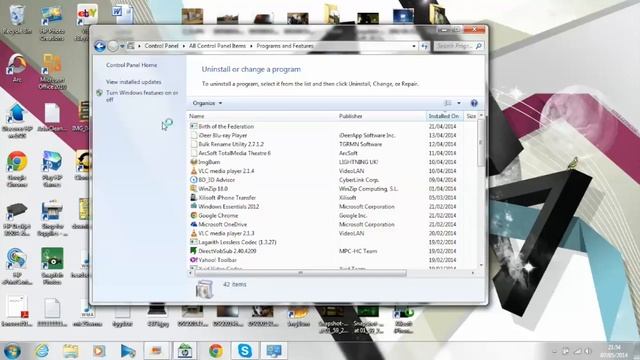The image size is (640, 360).
Task: Select the BD_3D Advisor icon
Action: click(194, 180)
